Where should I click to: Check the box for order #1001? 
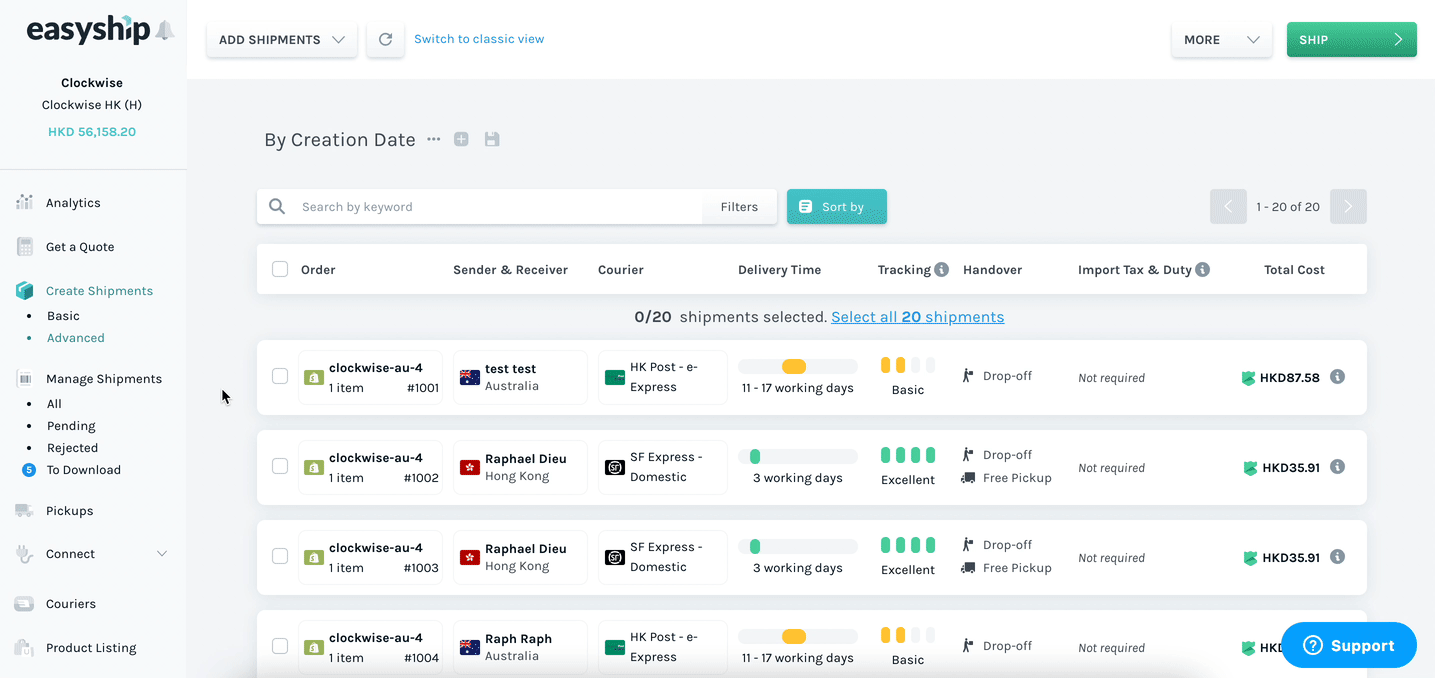(280, 376)
